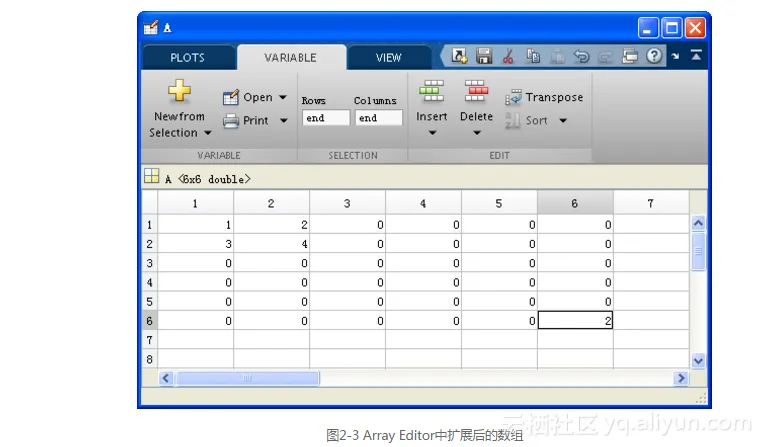This screenshot has height=447, width=763.
Task: Click the Transpose button
Action: click(544, 97)
